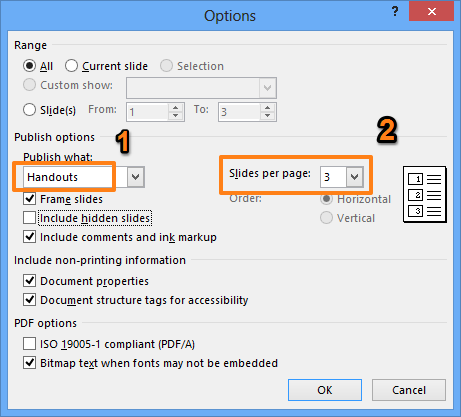Expand the Slides per page dropdown

pyautogui.click(x=354, y=177)
